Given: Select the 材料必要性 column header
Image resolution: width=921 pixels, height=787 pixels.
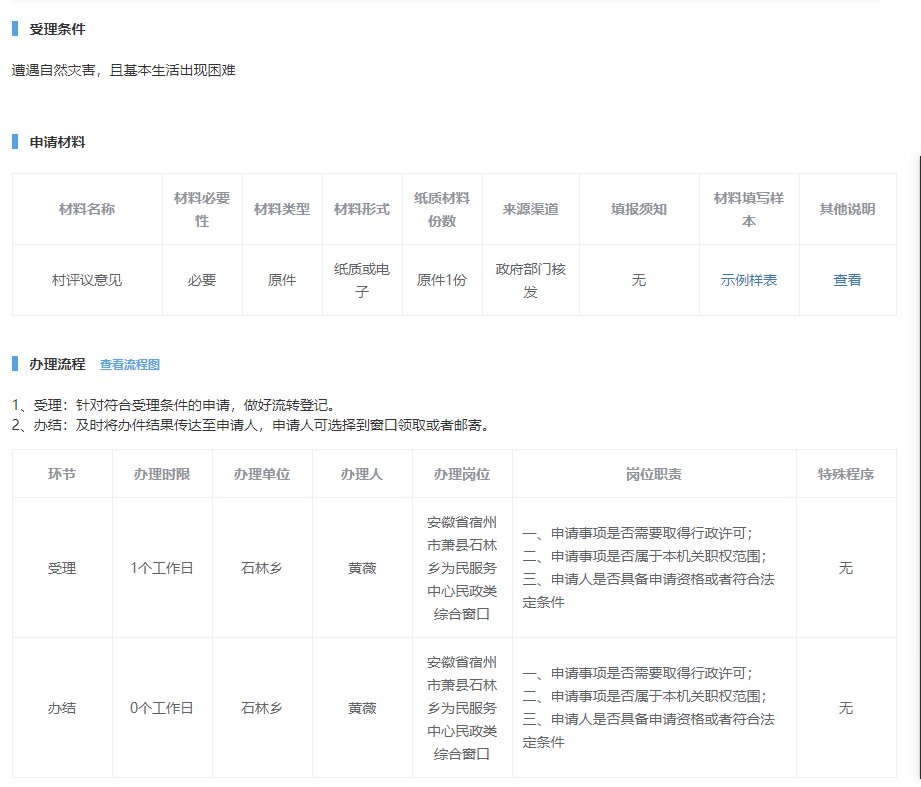Looking at the screenshot, I should tap(202, 209).
